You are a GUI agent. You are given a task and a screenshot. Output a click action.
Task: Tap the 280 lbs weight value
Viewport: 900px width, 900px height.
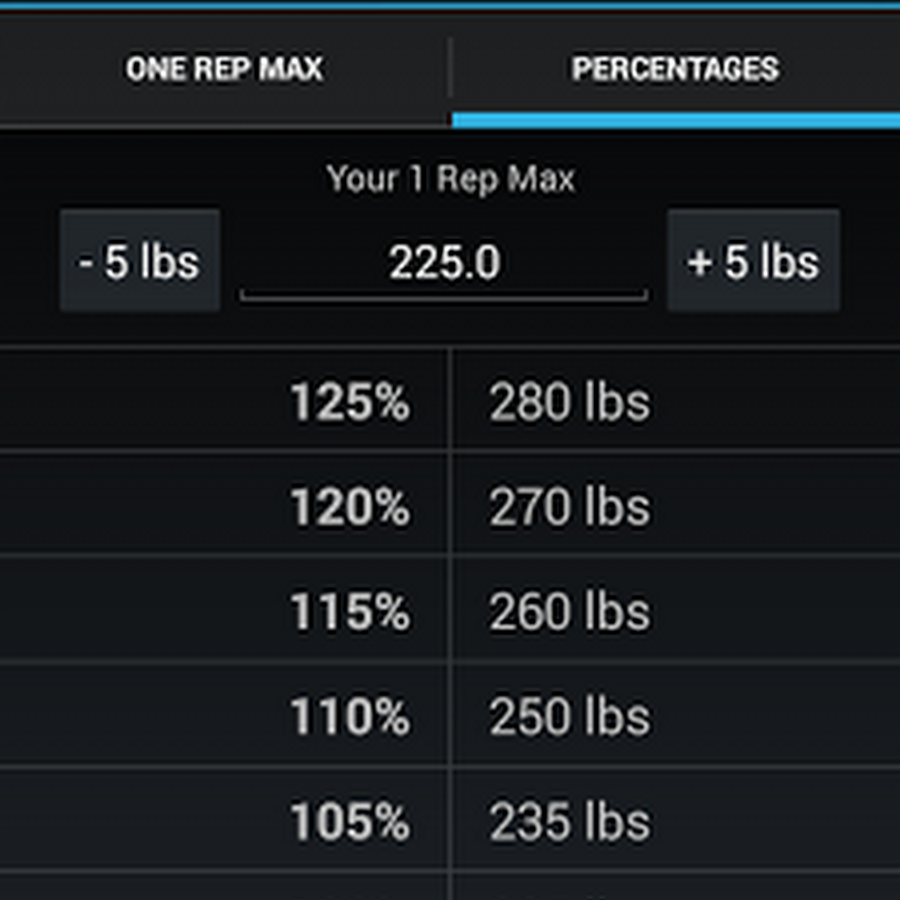[569, 402]
